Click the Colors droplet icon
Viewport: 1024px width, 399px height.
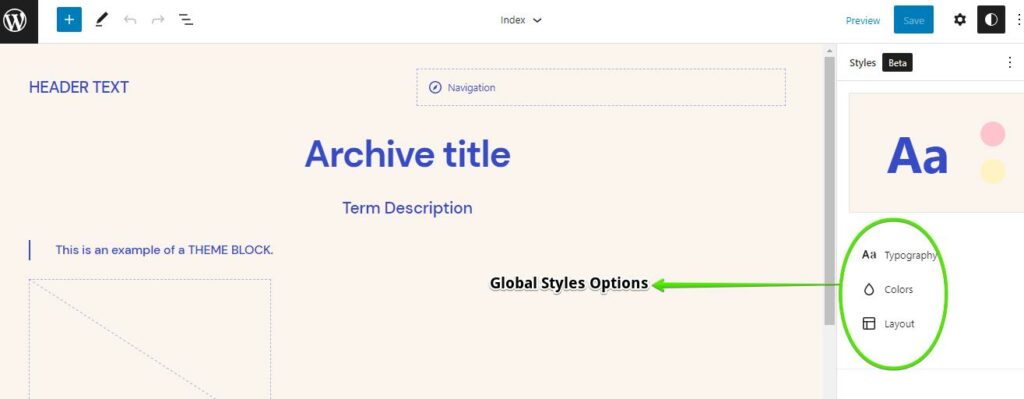pos(869,289)
